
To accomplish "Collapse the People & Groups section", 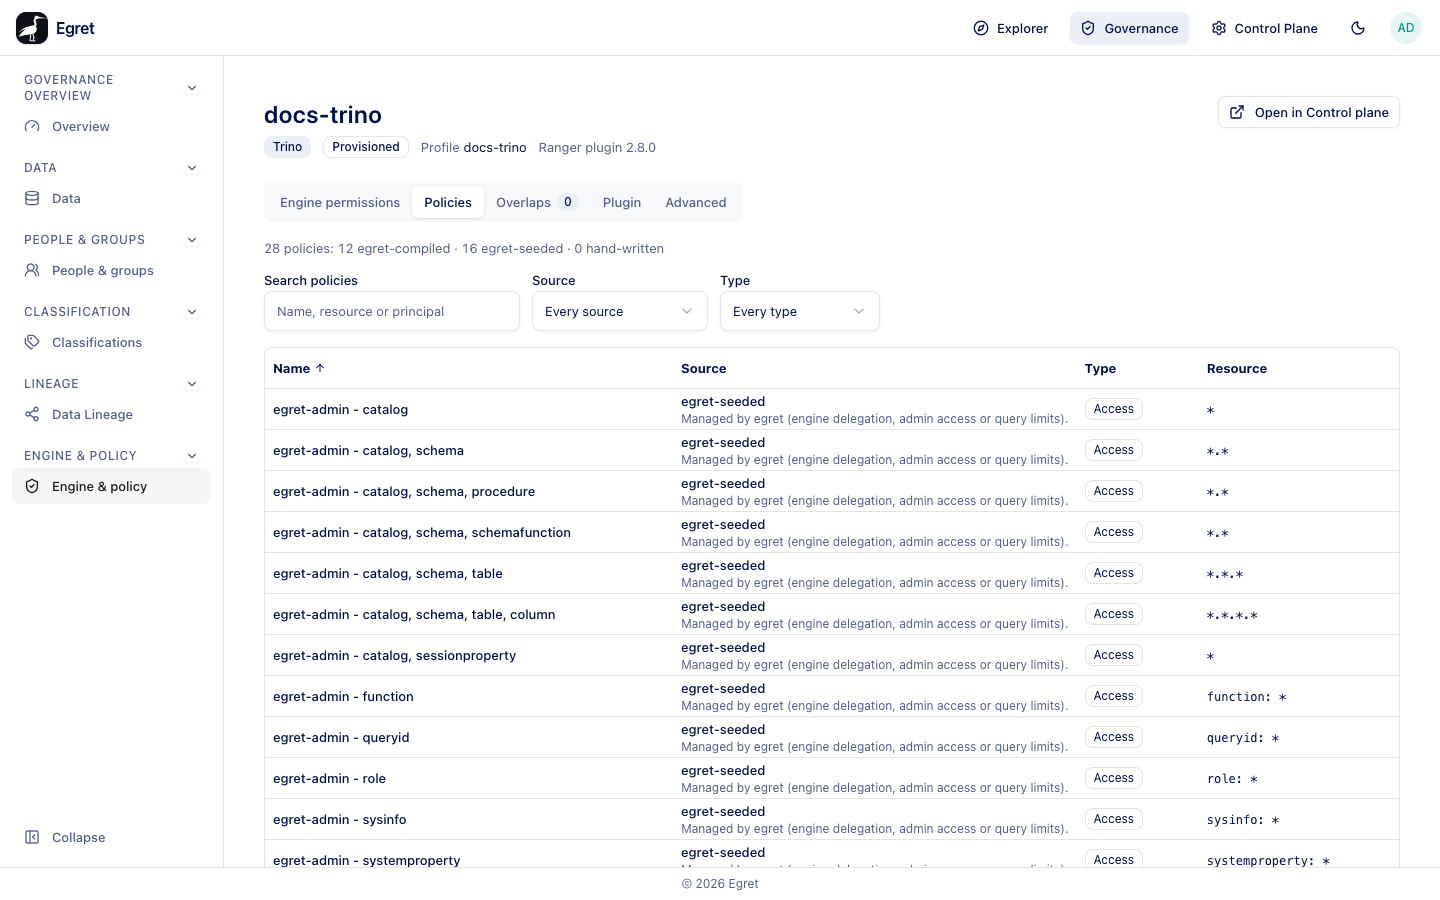I will click(192, 240).
